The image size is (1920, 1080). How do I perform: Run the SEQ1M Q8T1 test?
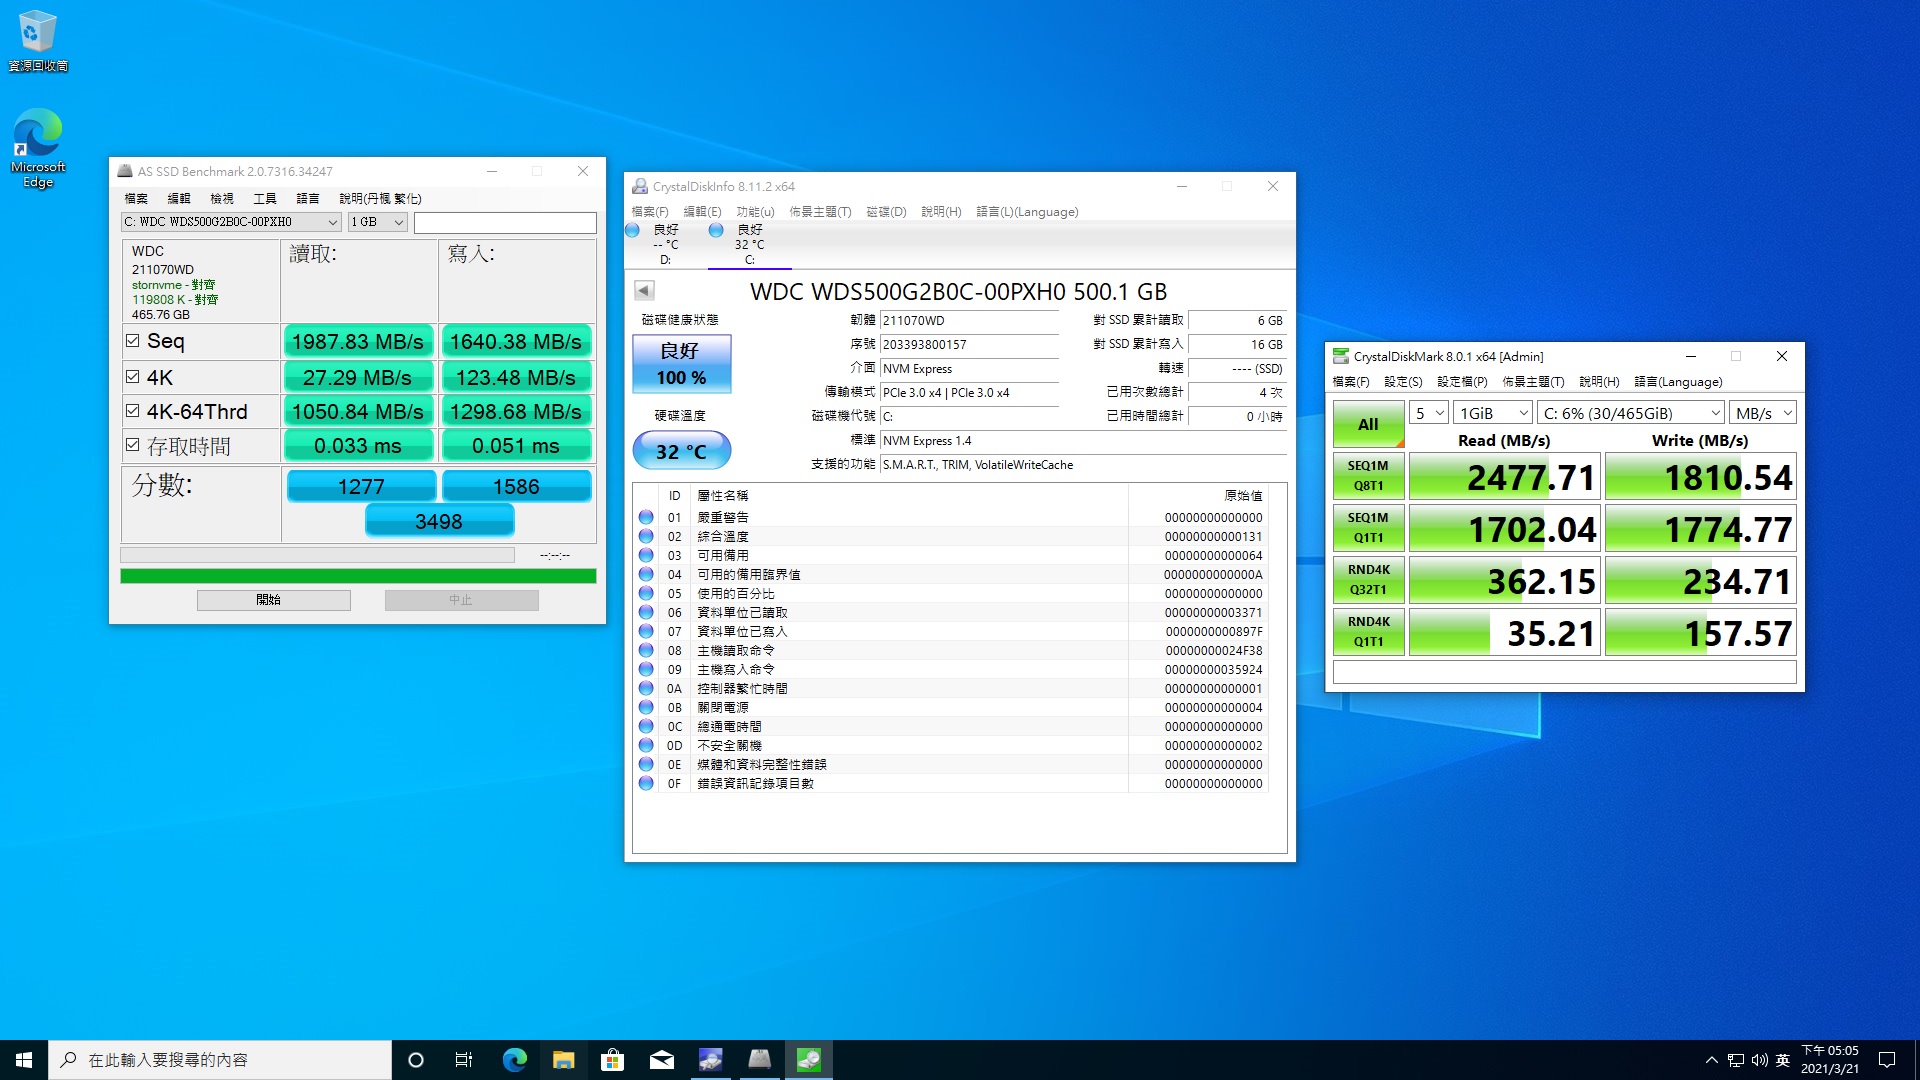click(1368, 476)
